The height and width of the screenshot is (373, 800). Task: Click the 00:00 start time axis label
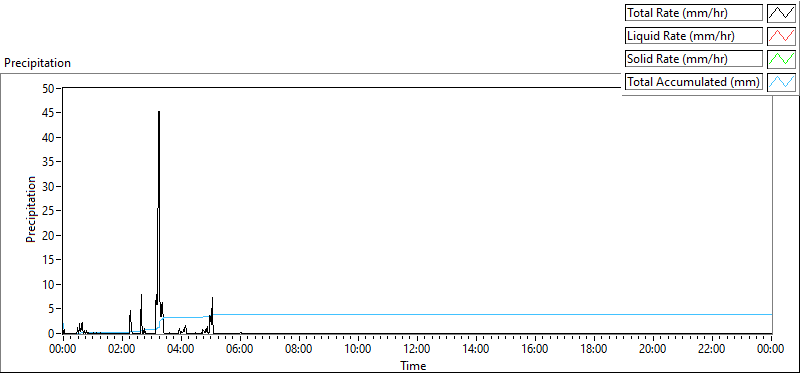click(63, 349)
